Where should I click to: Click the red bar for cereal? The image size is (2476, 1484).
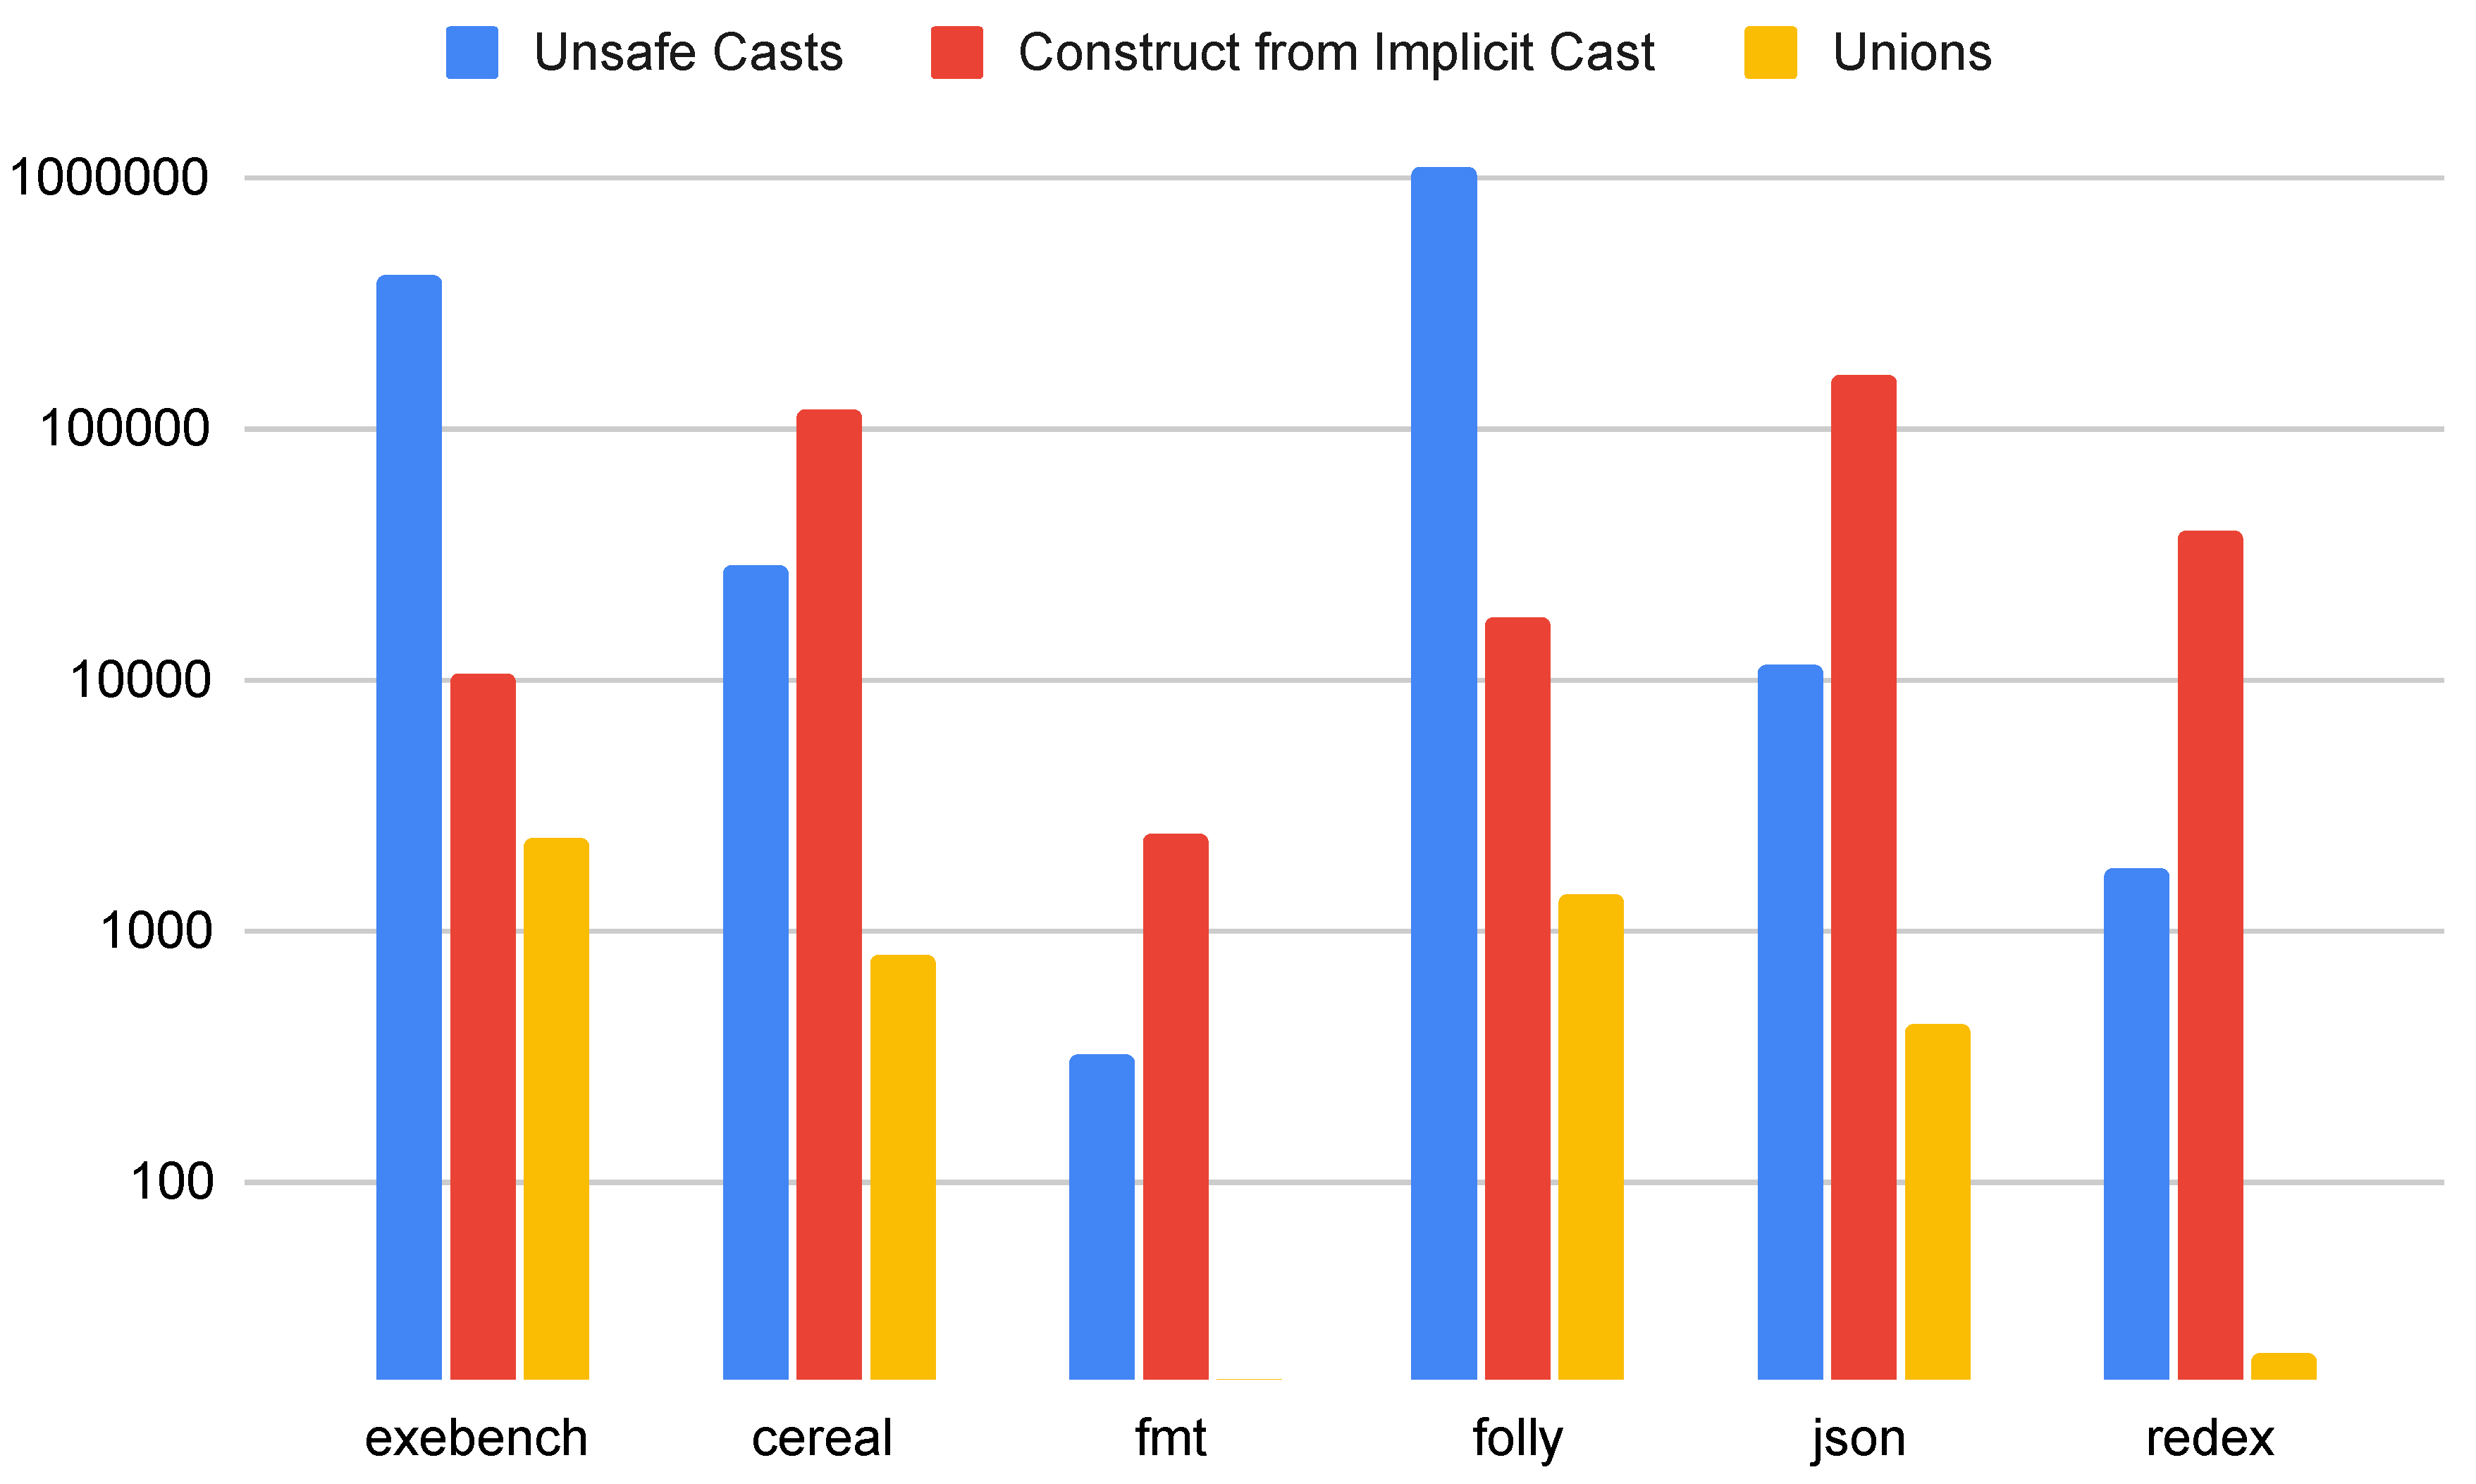coord(829,894)
